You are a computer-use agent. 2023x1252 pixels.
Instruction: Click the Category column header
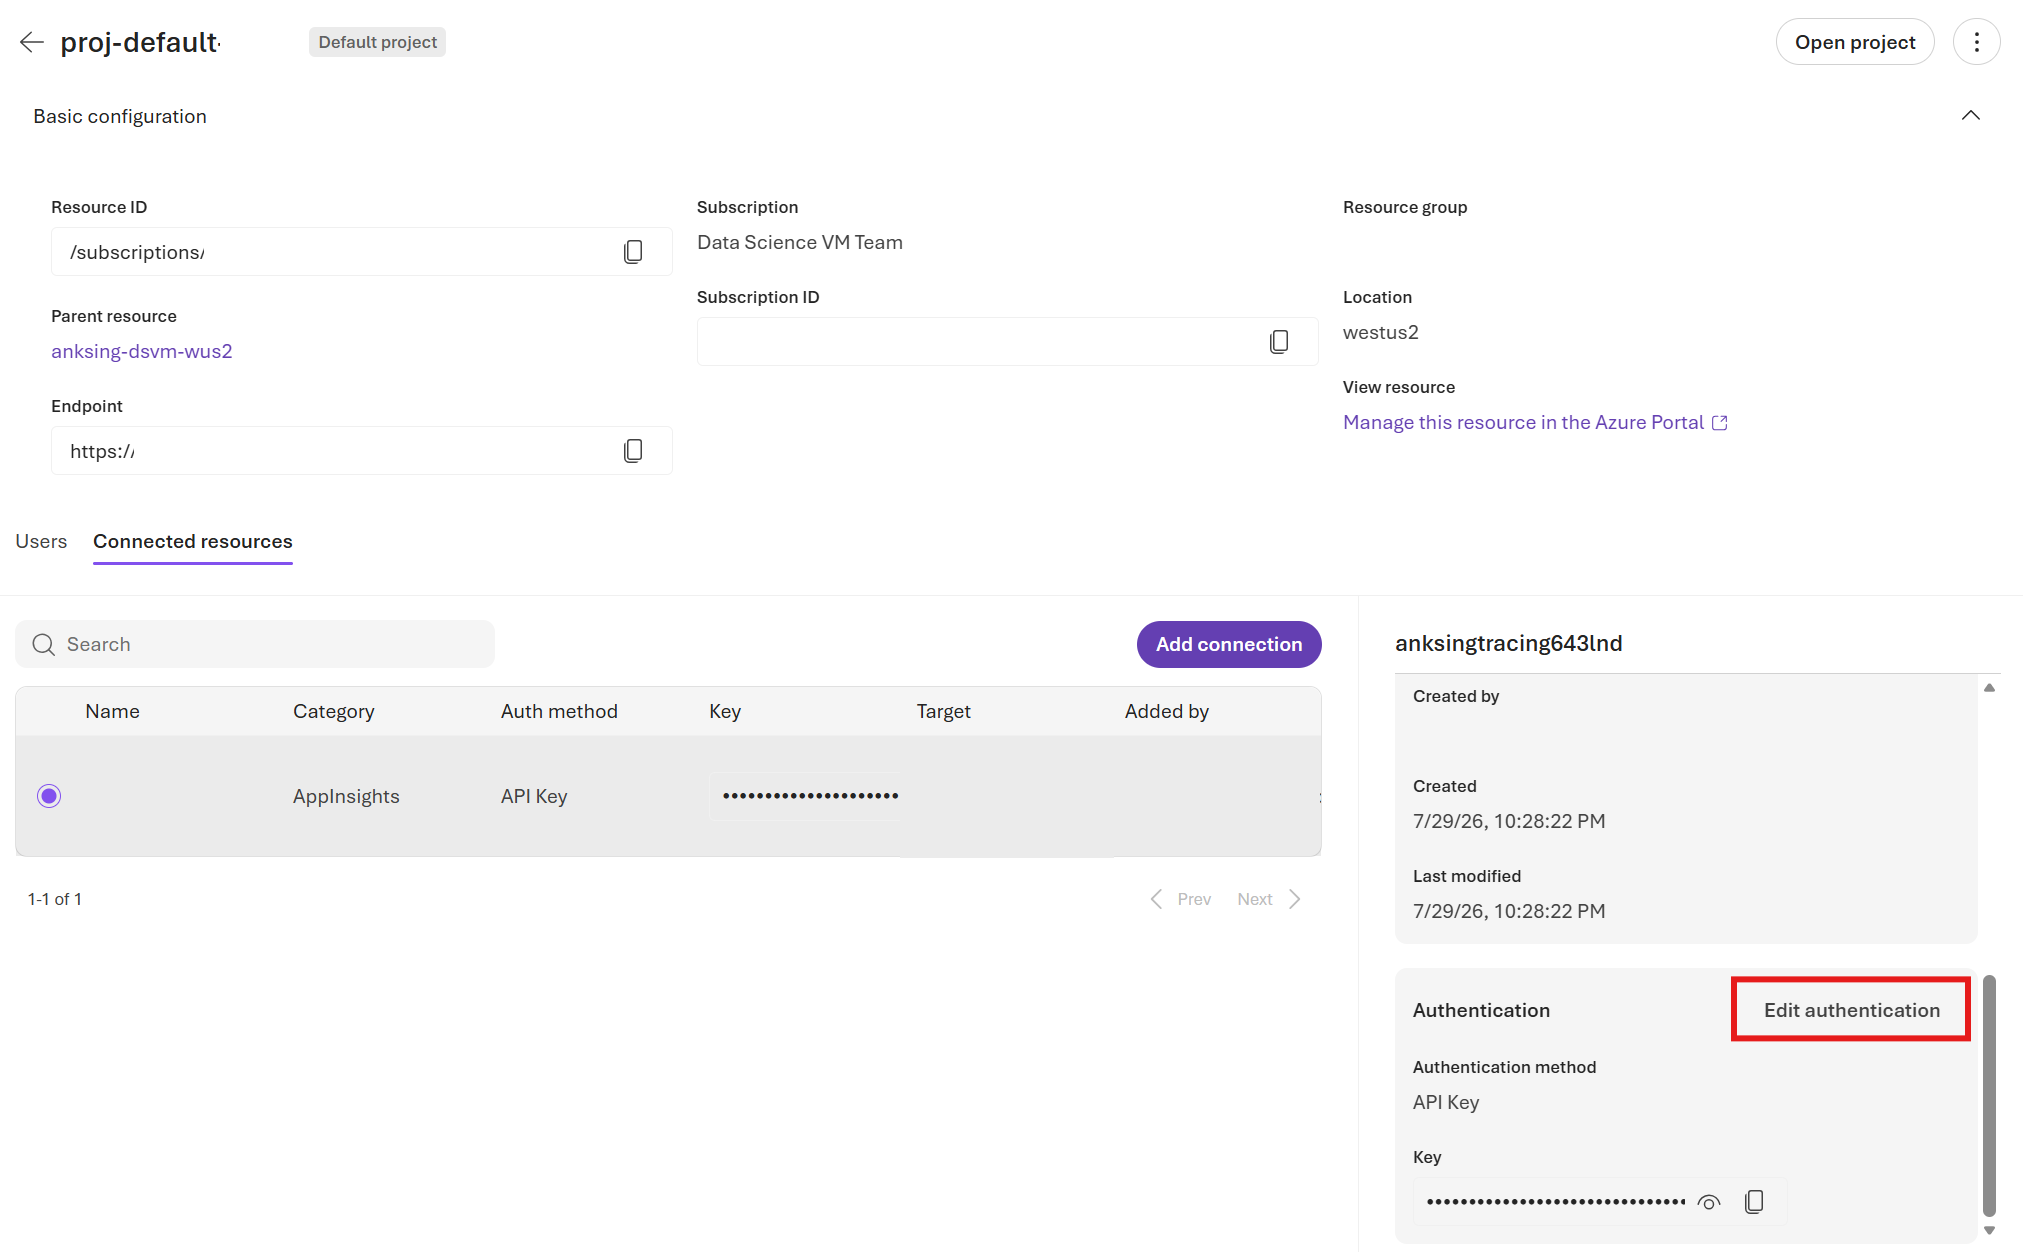click(334, 711)
